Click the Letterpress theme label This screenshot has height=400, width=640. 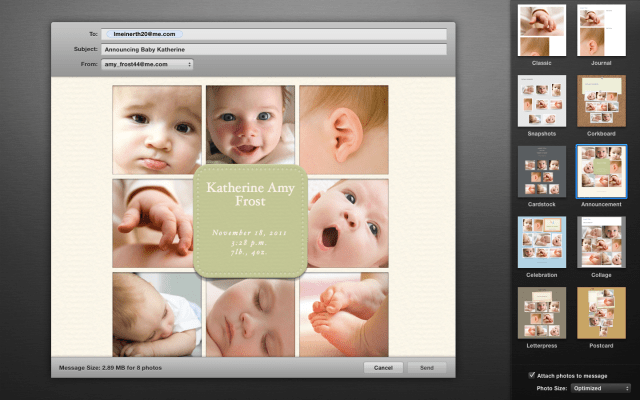point(542,346)
